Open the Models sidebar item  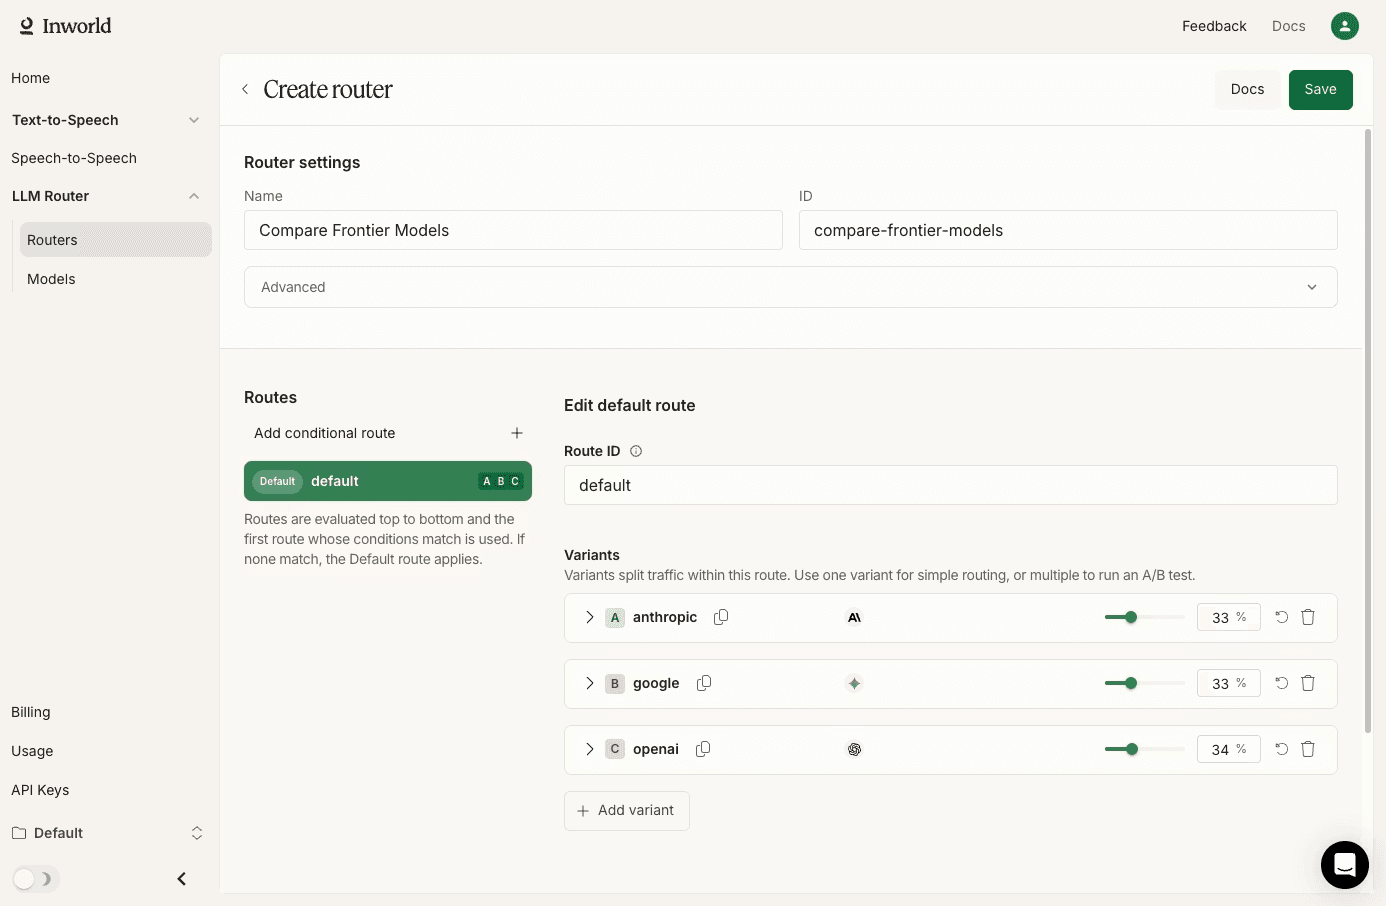coord(51,279)
